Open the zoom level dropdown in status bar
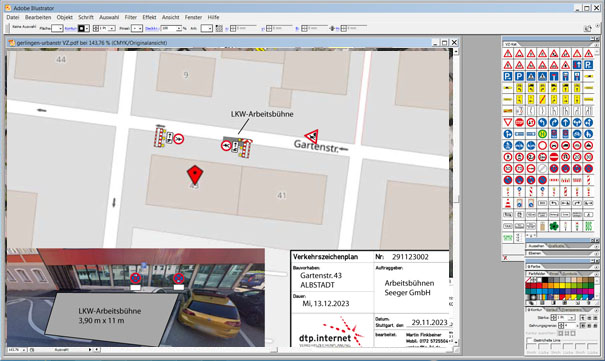 coord(24,349)
